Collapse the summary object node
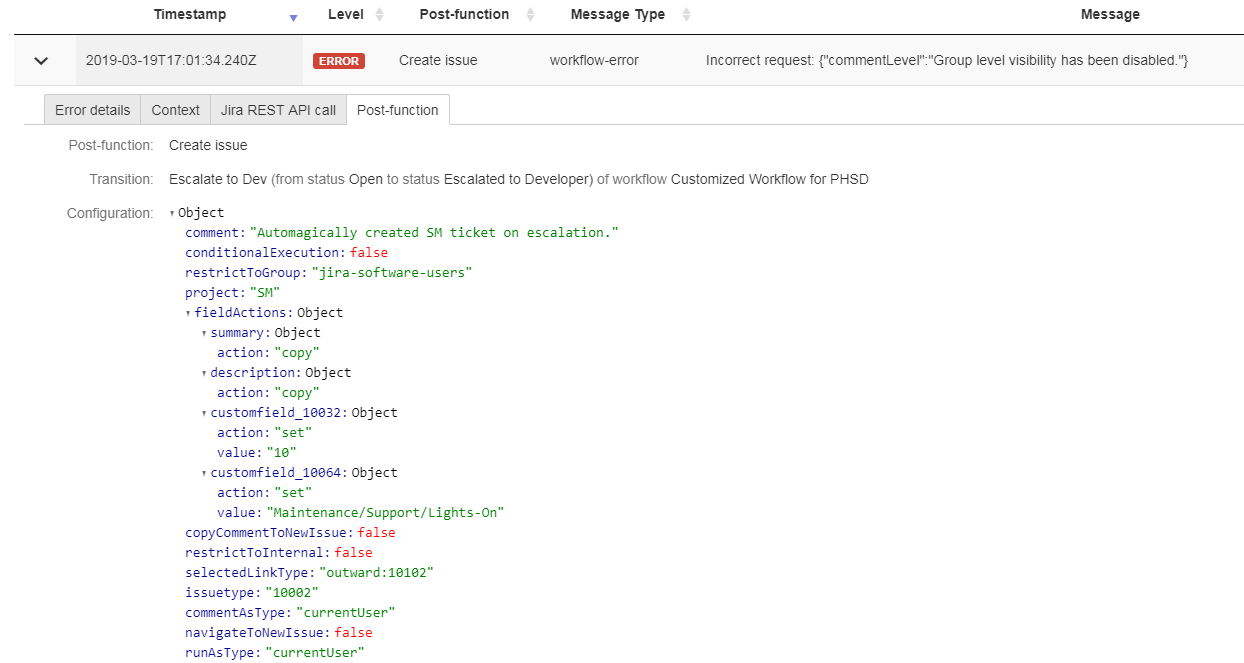The width and height of the screenshot is (1244, 663). [204, 333]
